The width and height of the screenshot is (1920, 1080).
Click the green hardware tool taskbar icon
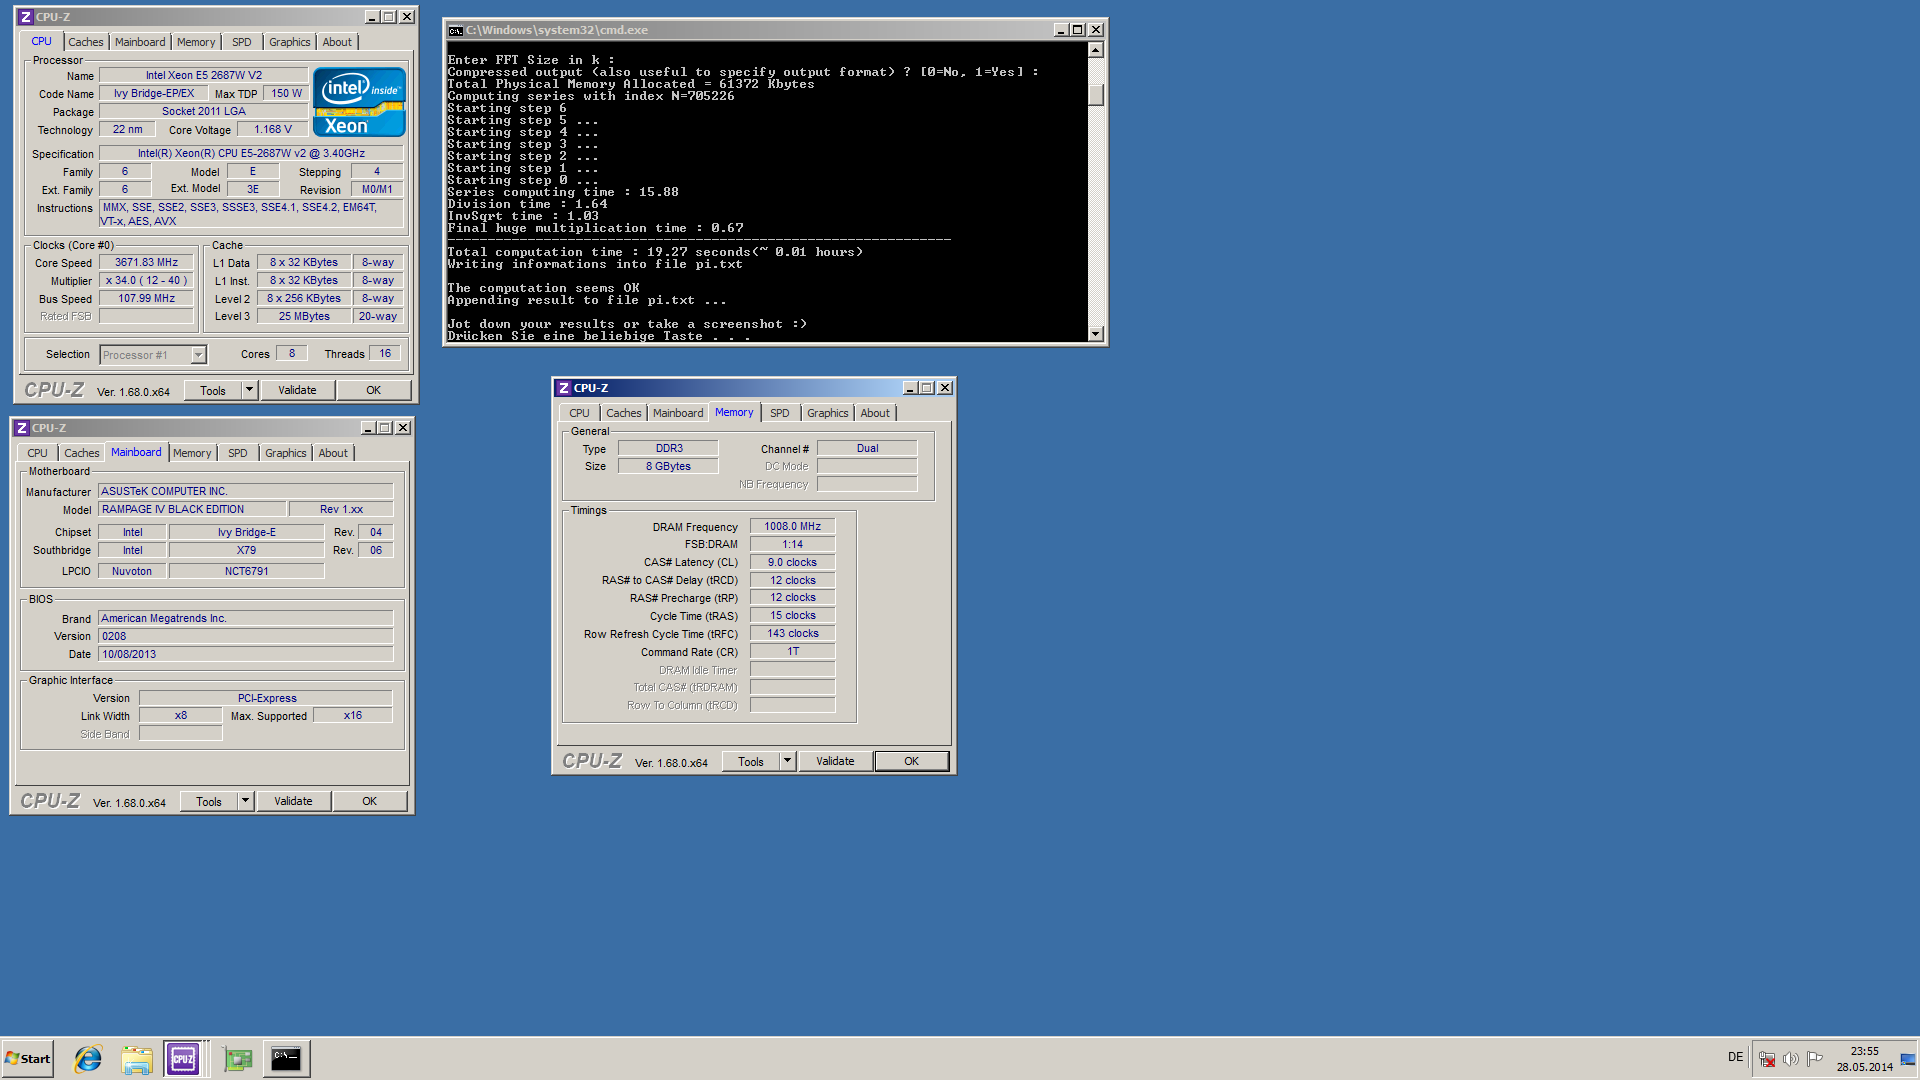pyautogui.click(x=237, y=1058)
